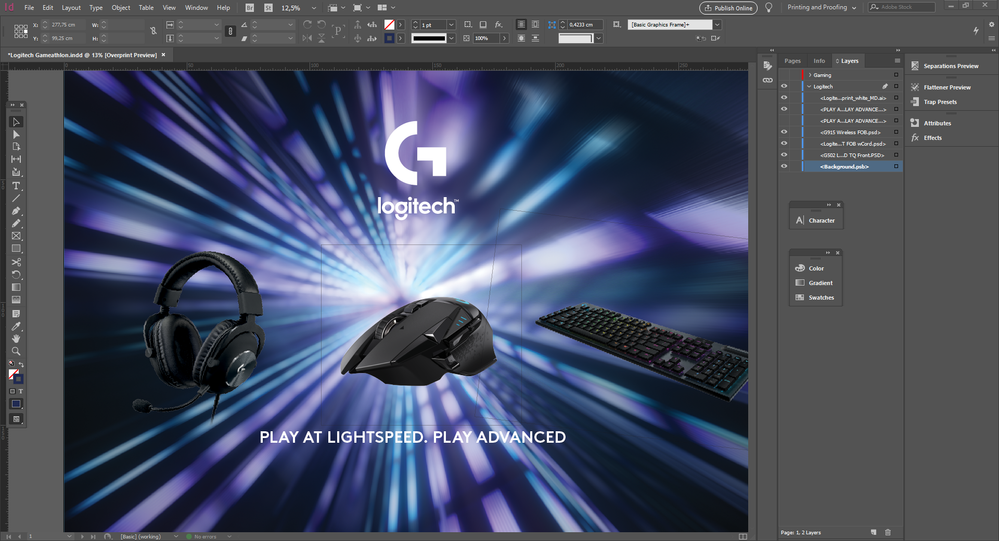
Task: Click the Adobe Stock search field
Action: point(902,7)
